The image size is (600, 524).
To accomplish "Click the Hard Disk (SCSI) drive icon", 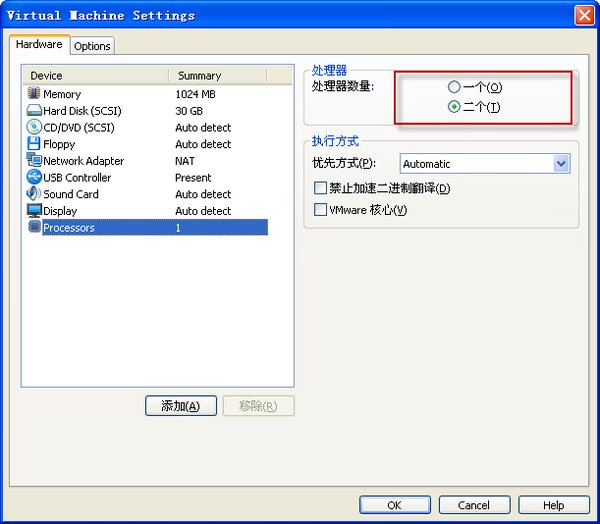I will (x=34, y=110).
